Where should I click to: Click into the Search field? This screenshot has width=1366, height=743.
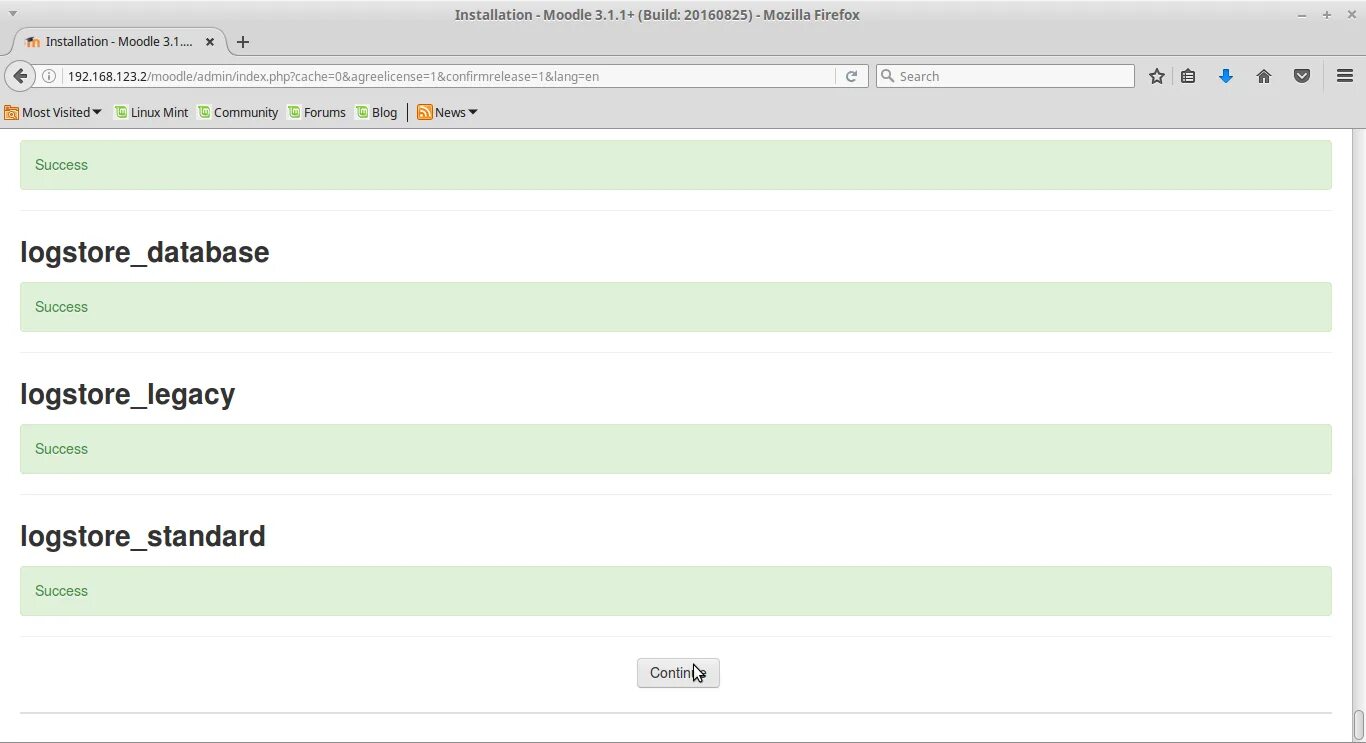[1005, 76]
